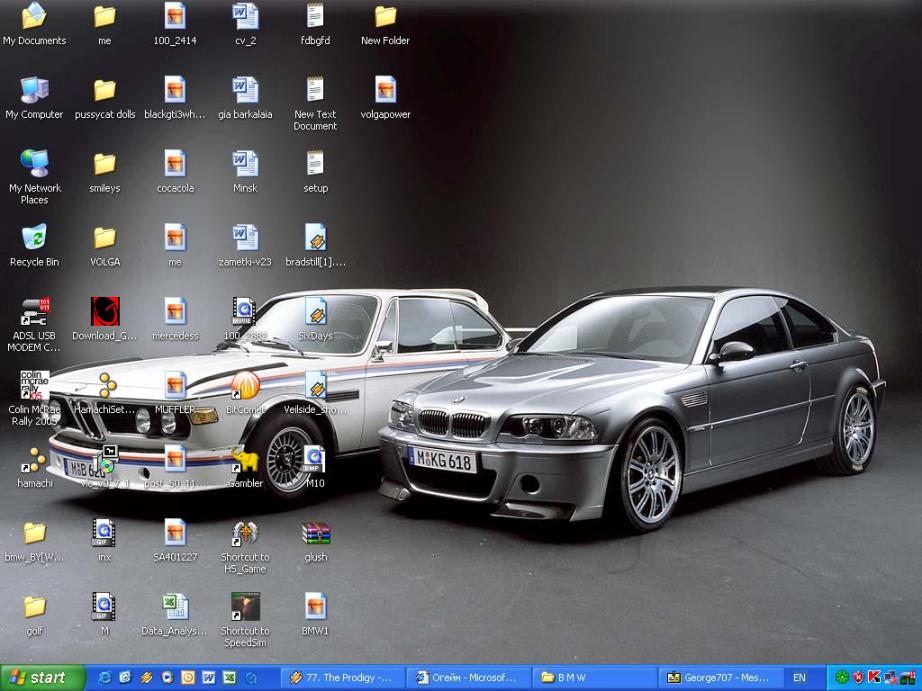
Task: Launch Internet Explorer from Quick Launch
Action: point(104,678)
